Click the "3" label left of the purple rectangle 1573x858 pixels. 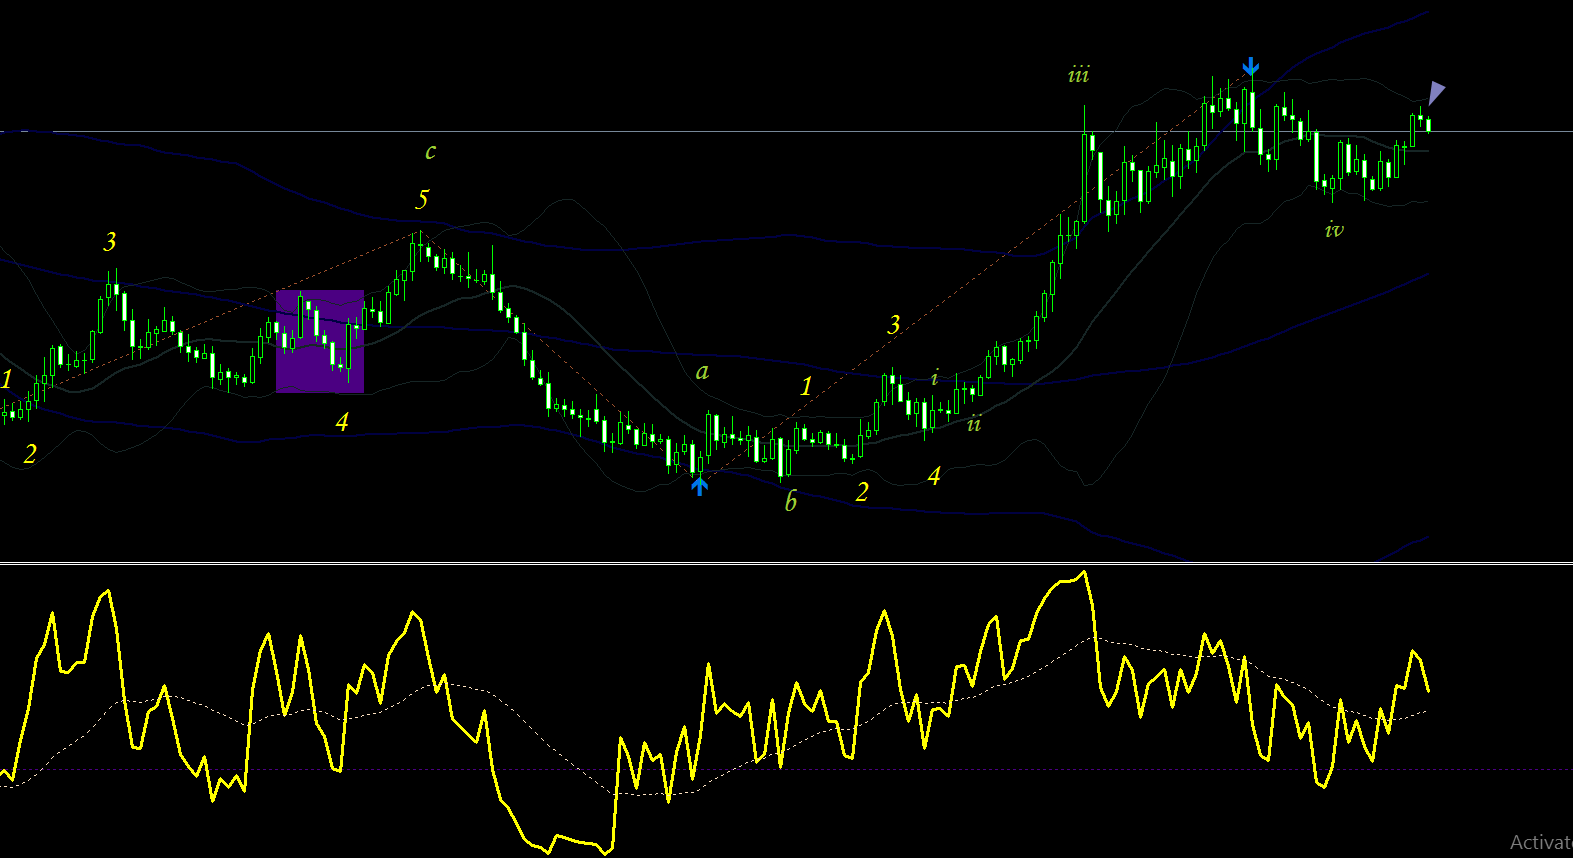[110, 241]
